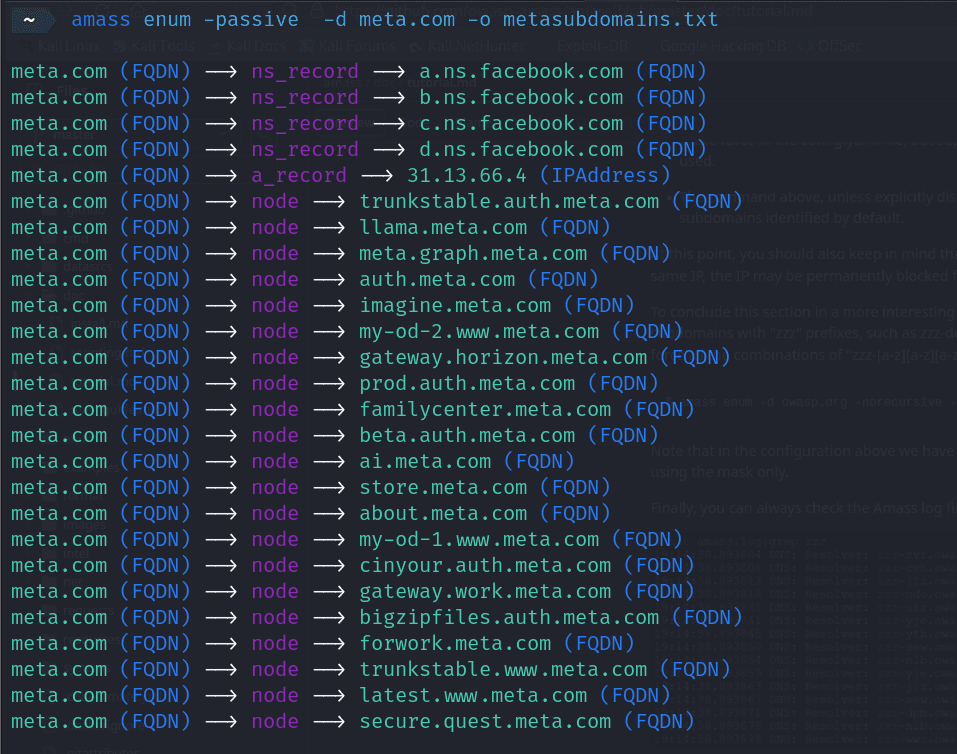Viewport: 957px width, 754px height.
Task: Select meta.graph.meta.com subdomain
Action: [473, 253]
